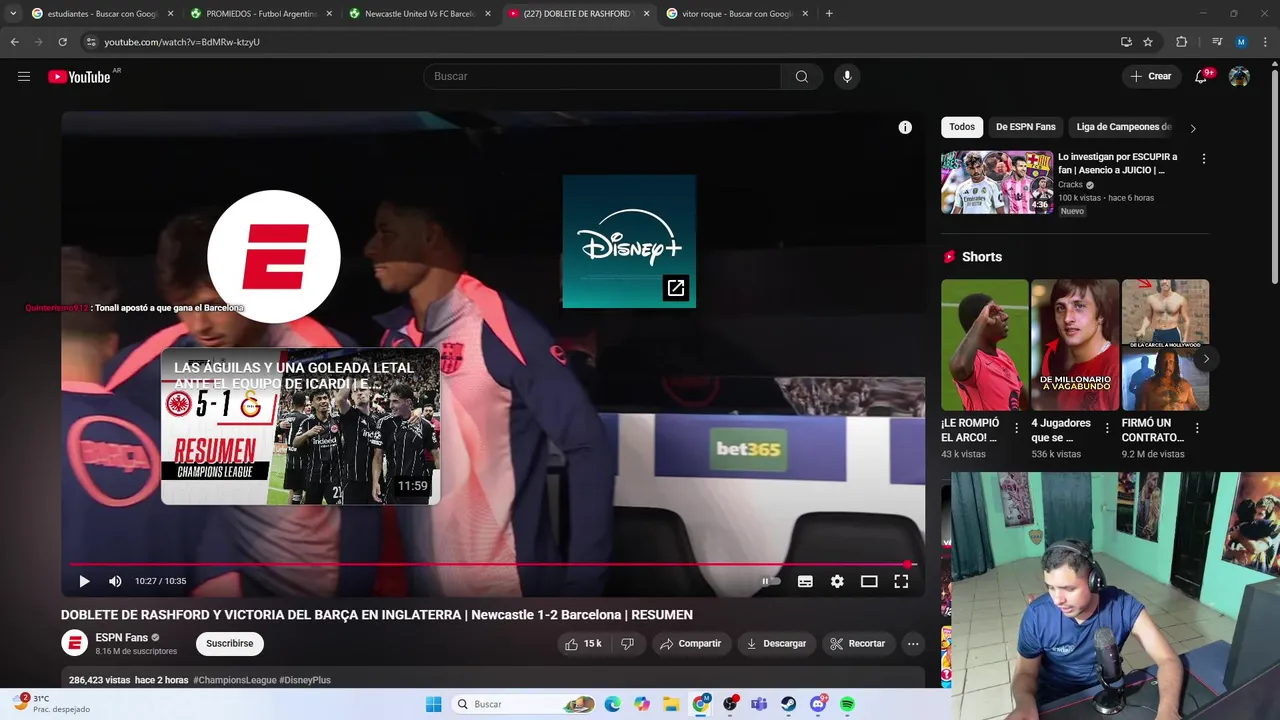Open the ESCUPIR a fan video thumbnail
This screenshot has height=720, width=1280.
click(997, 182)
